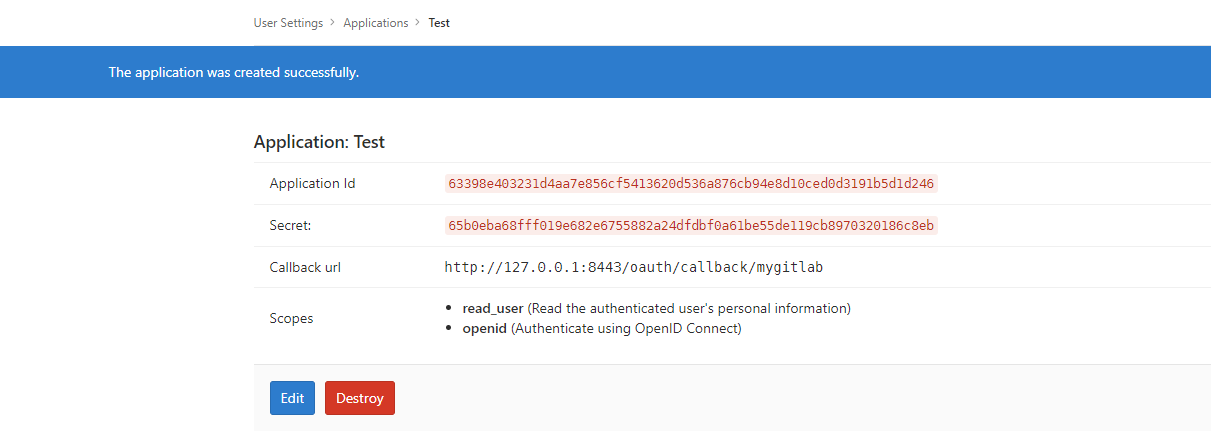The image size is (1211, 435).
Task: Click the chevron after Applications breadcrumb
Action: tap(418, 23)
